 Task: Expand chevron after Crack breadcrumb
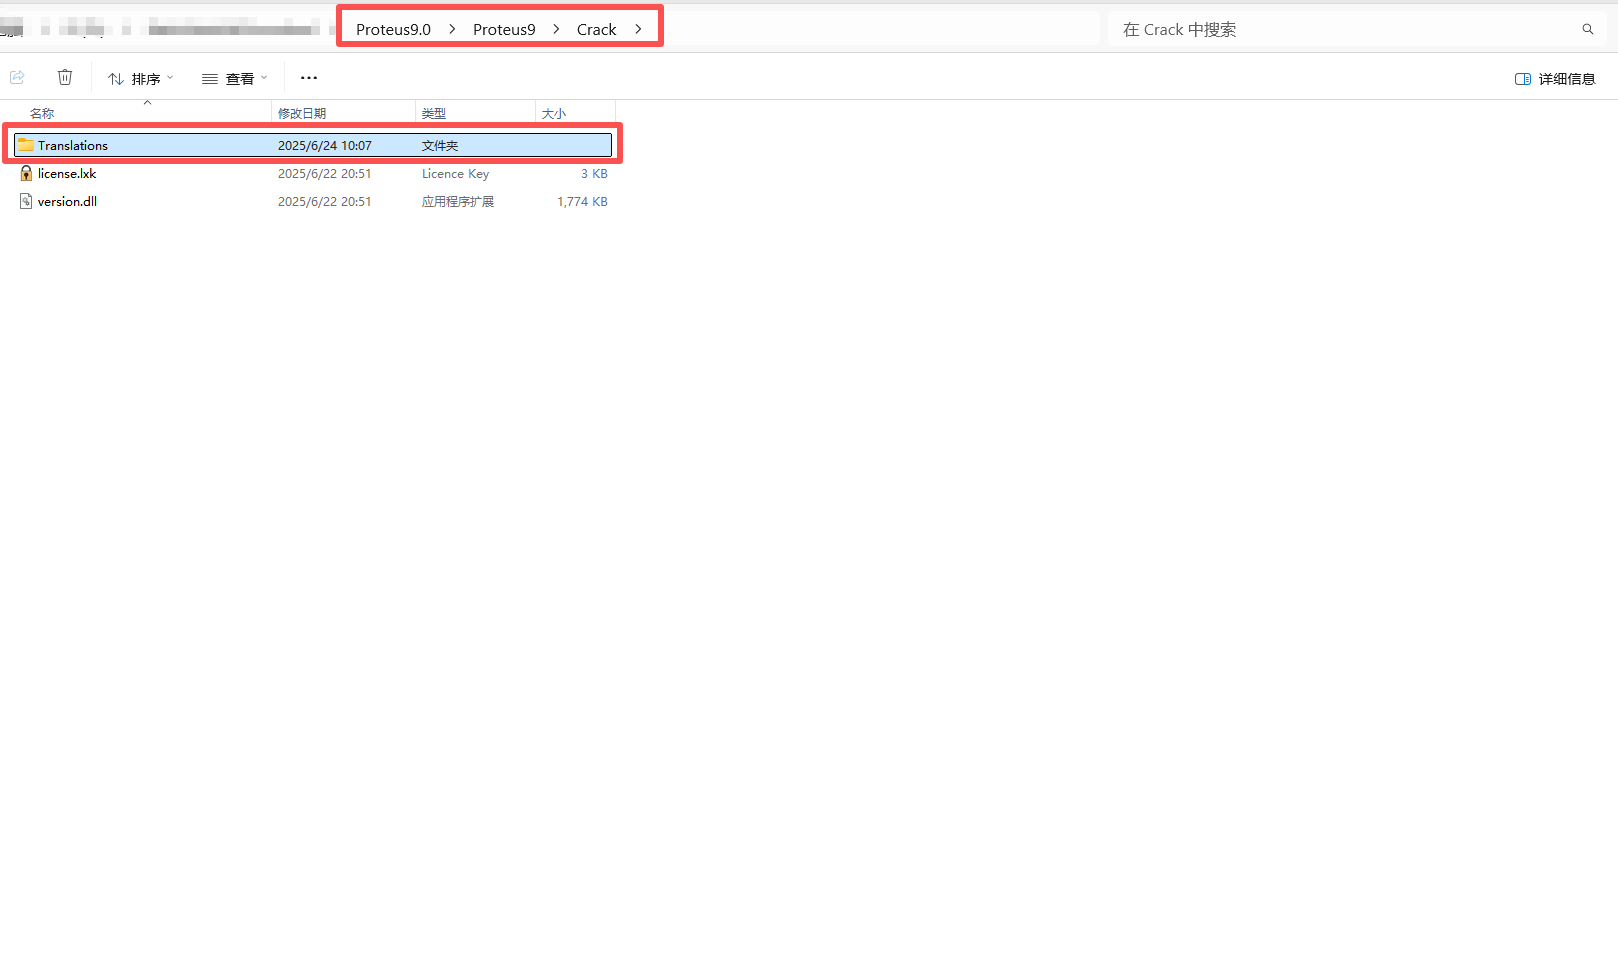(x=638, y=29)
